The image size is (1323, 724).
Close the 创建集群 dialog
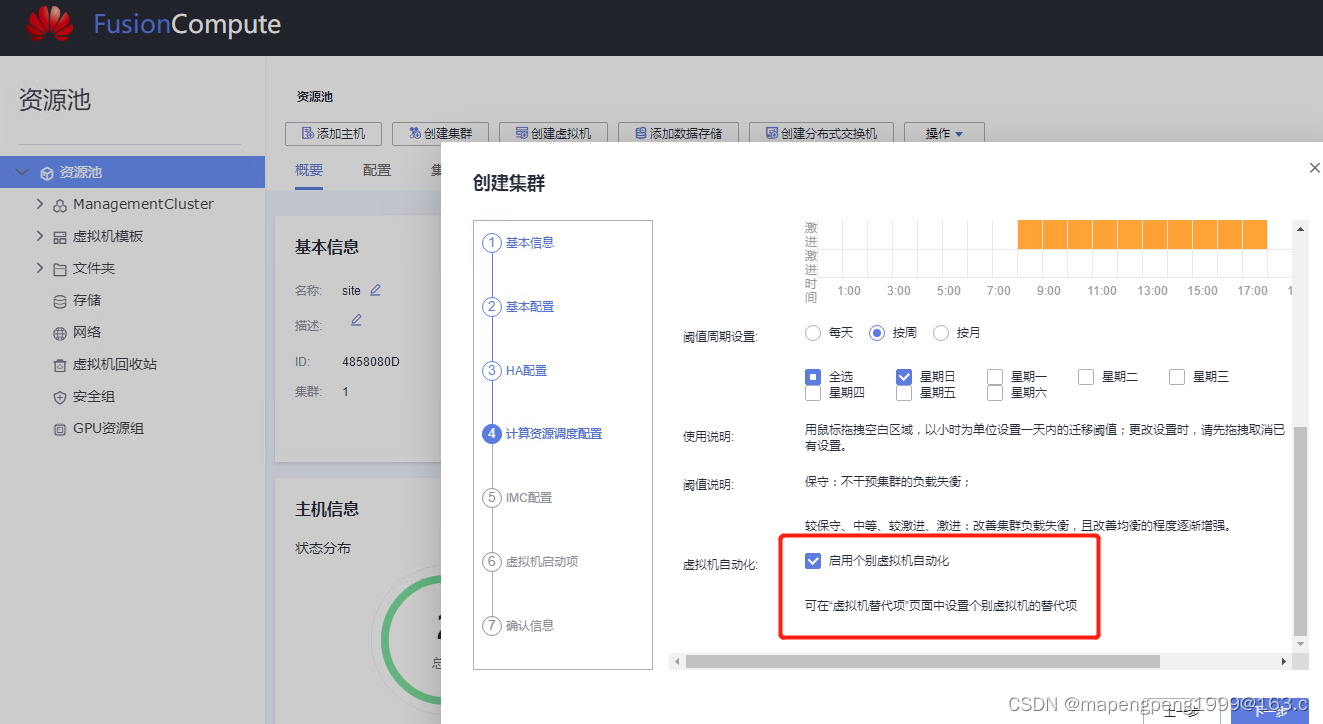coord(1314,169)
